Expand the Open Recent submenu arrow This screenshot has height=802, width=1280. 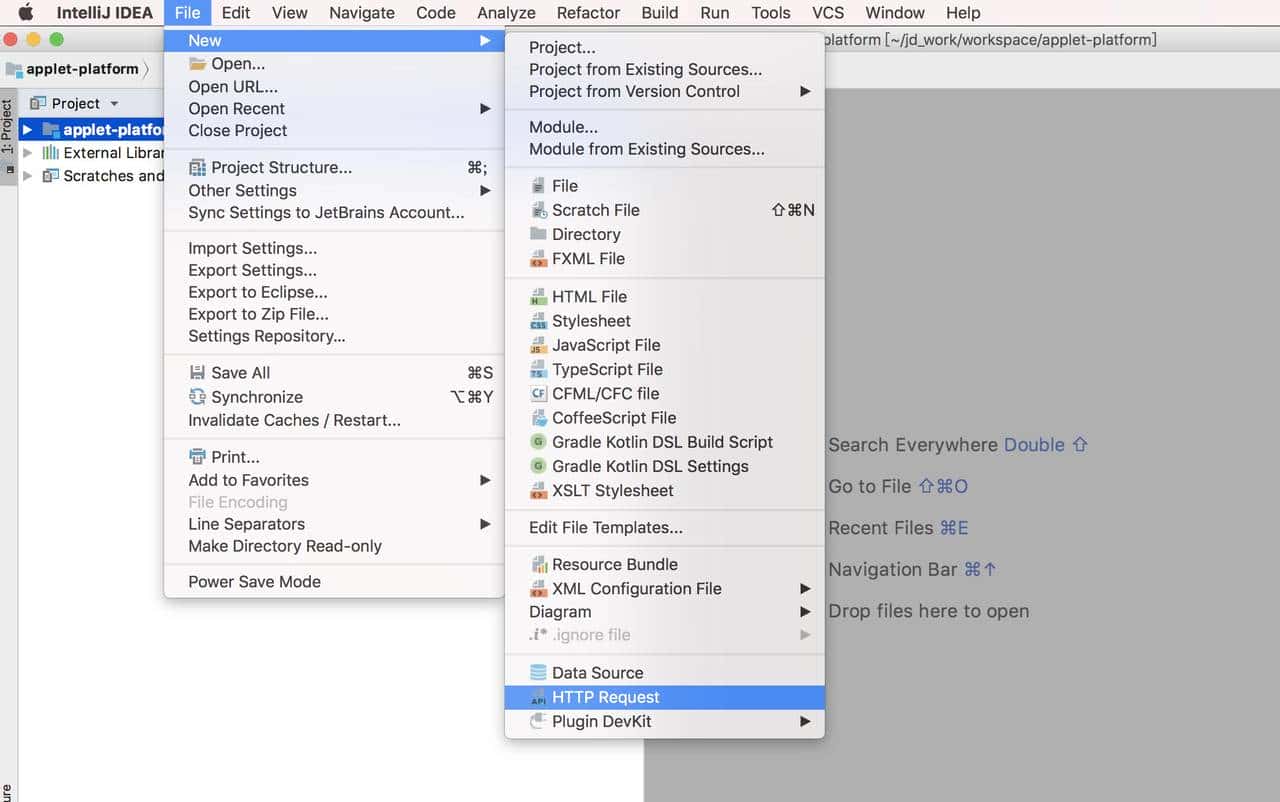tap(485, 109)
